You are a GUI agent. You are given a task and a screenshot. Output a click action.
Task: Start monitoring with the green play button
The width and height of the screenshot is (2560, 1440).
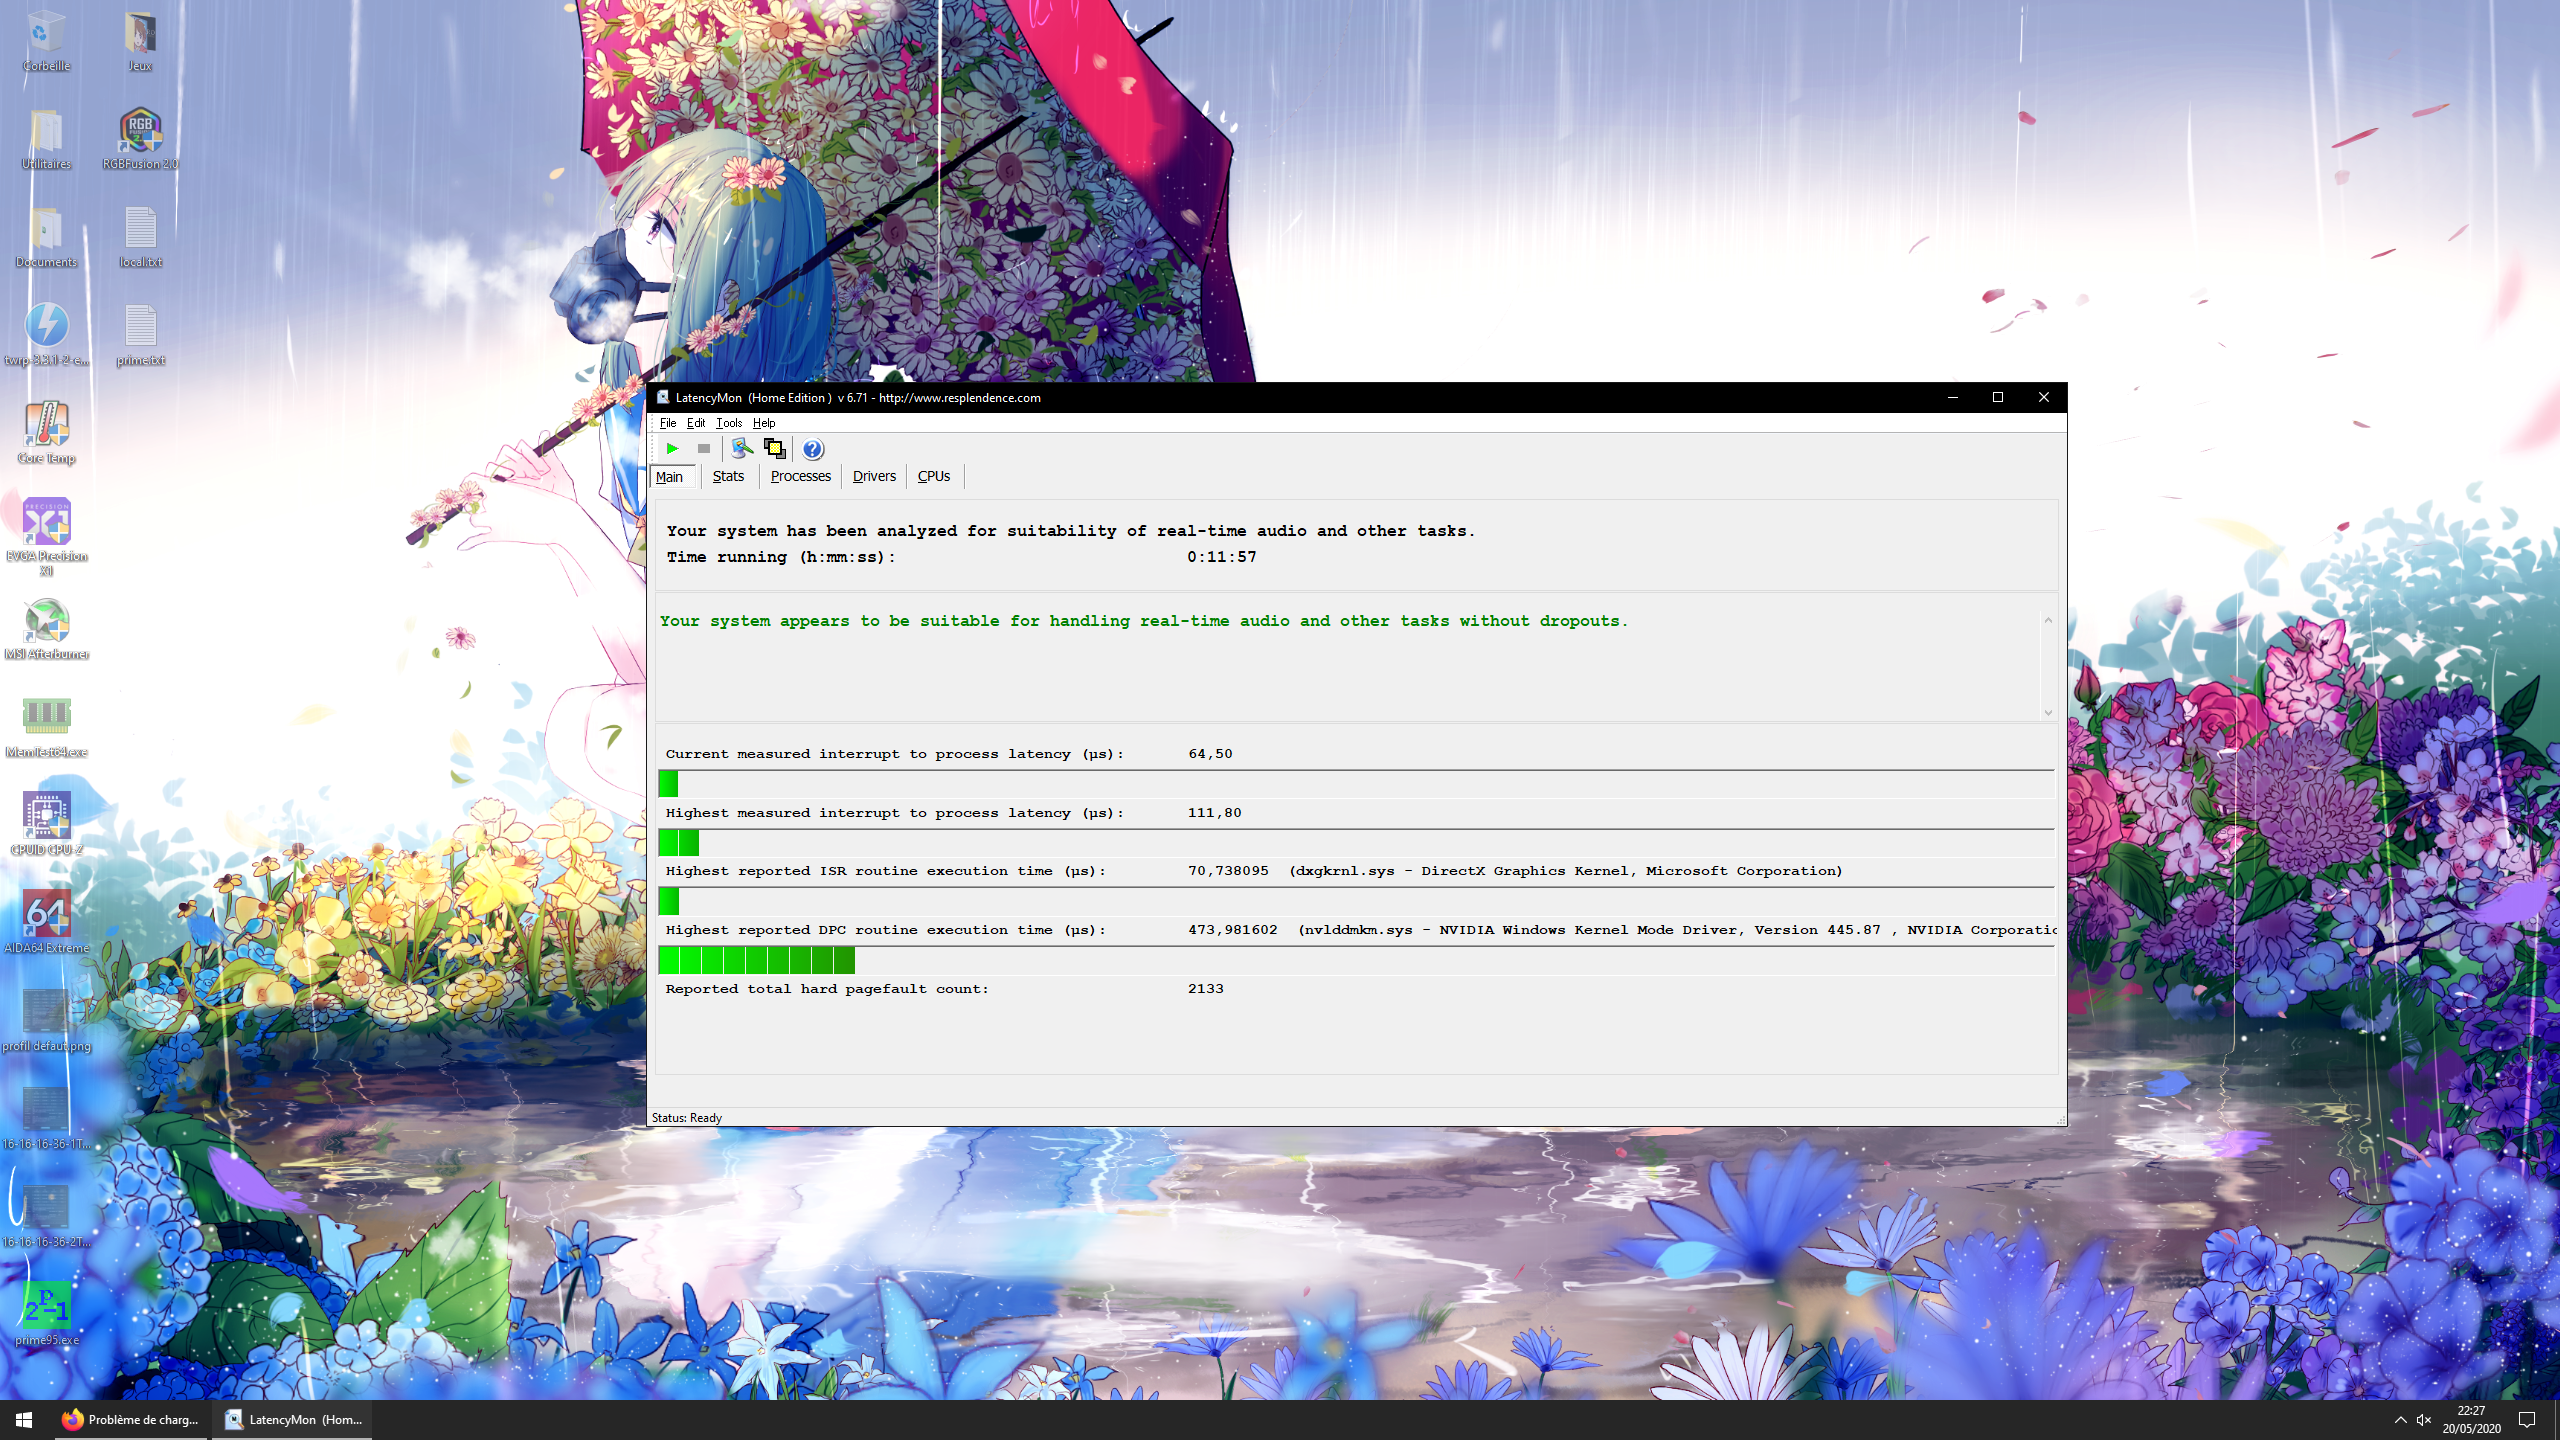click(x=672, y=449)
